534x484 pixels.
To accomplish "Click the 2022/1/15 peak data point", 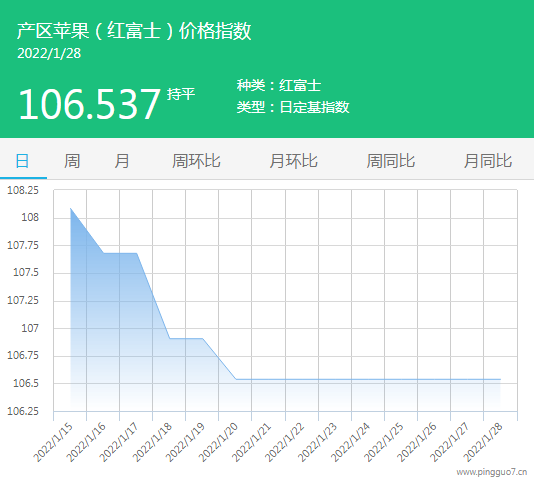I will pyautogui.click(x=70, y=208).
